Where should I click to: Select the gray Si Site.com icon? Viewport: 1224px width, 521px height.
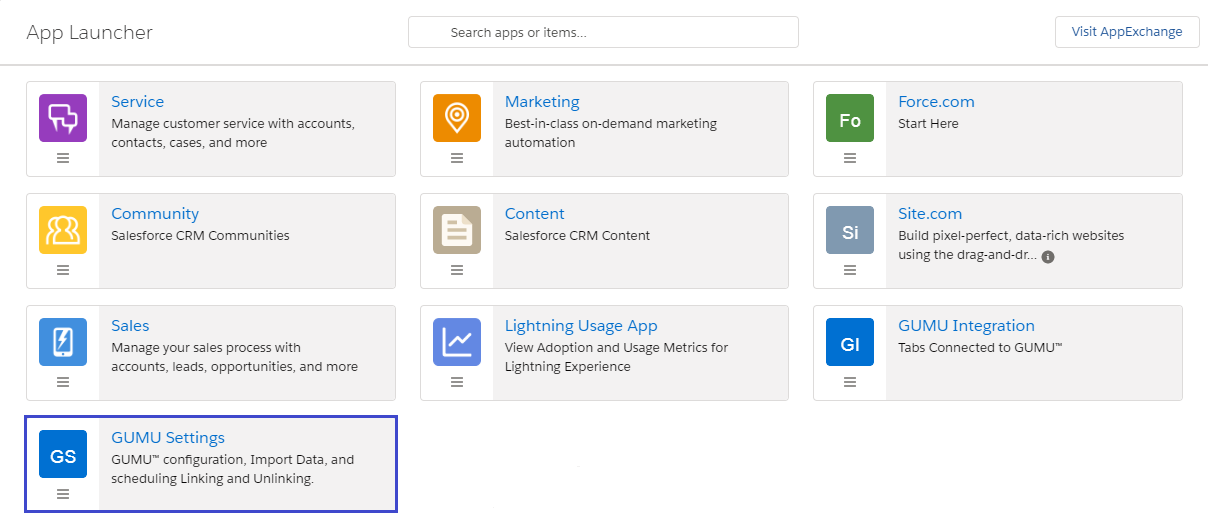click(x=850, y=230)
